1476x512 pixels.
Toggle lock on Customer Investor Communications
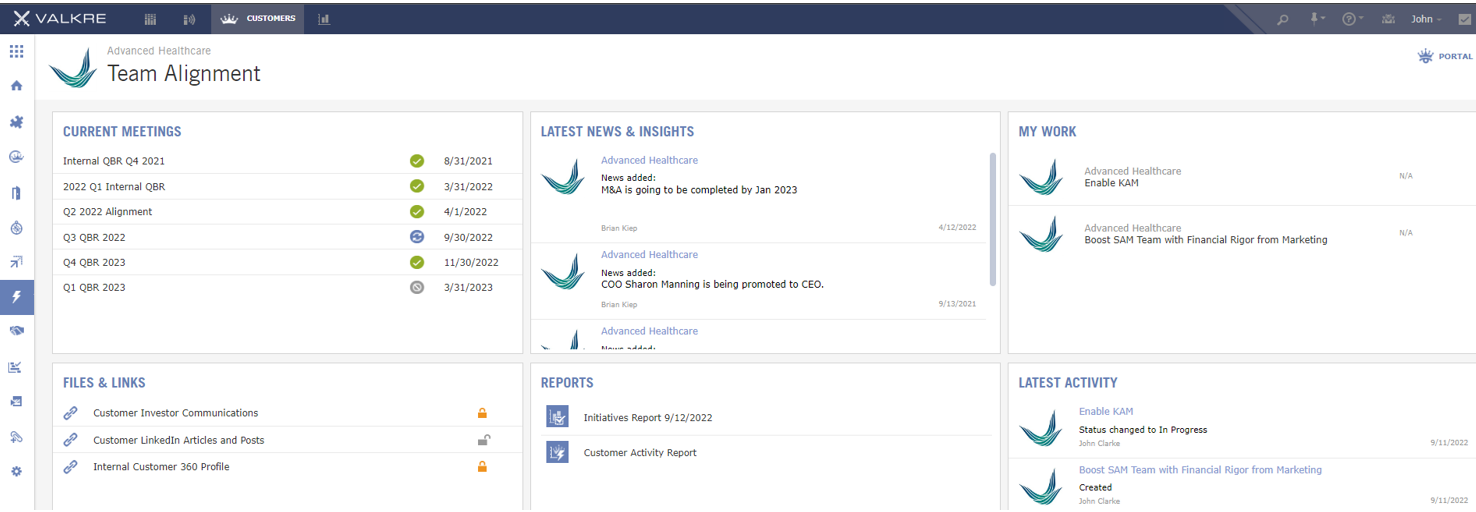[482, 413]
